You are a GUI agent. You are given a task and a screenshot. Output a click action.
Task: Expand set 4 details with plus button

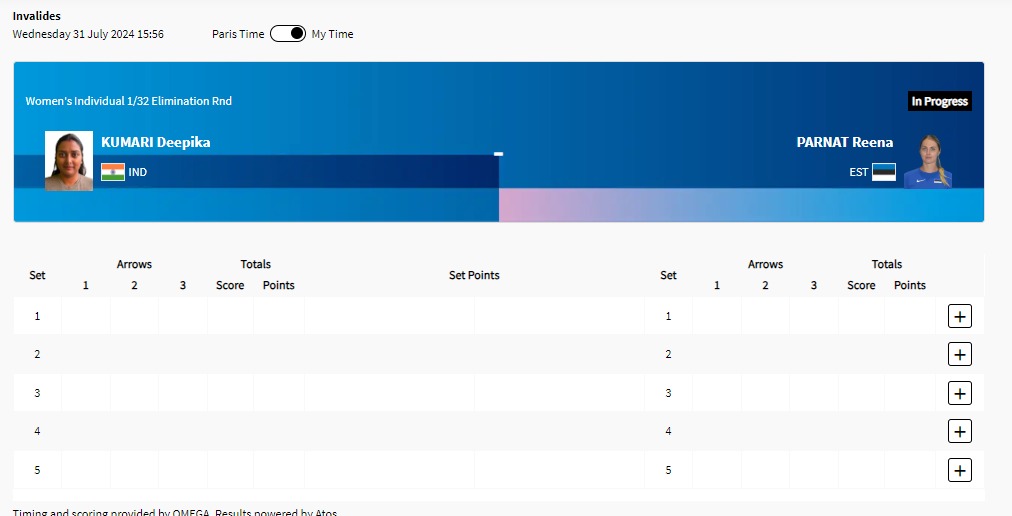(959, 431)
